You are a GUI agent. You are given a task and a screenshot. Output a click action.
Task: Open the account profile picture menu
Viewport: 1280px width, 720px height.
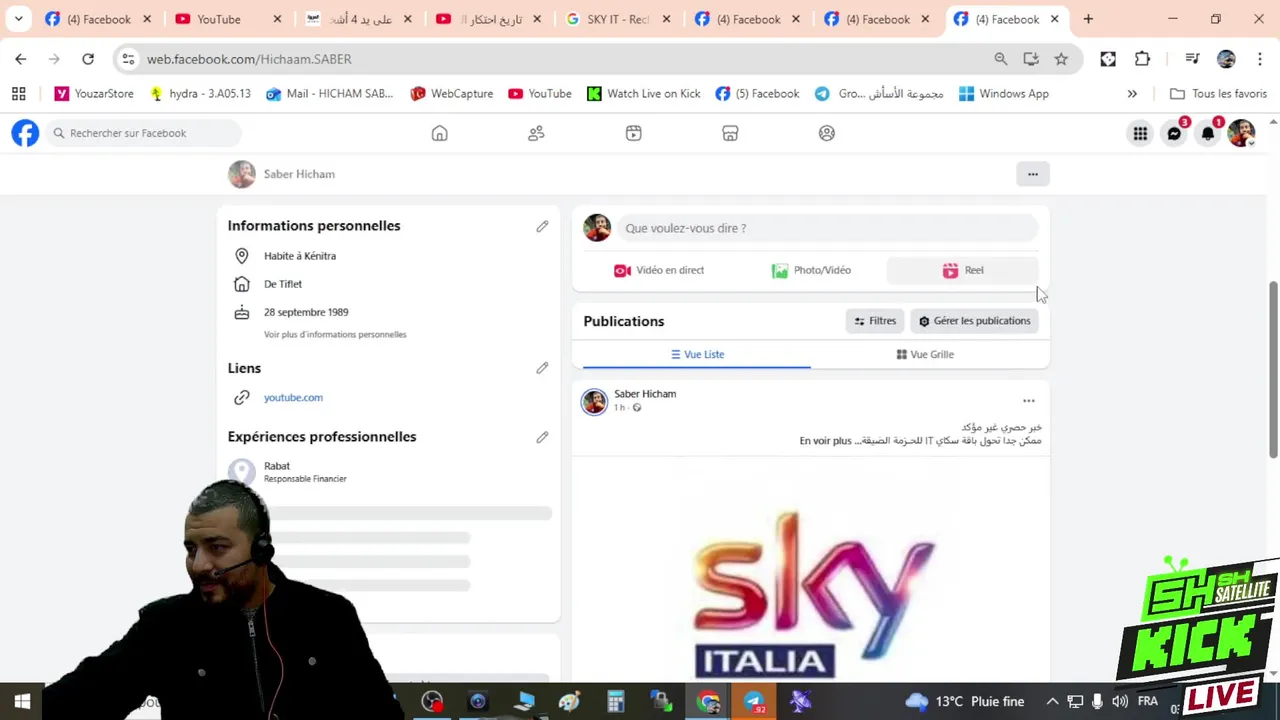coord(1241,133)
